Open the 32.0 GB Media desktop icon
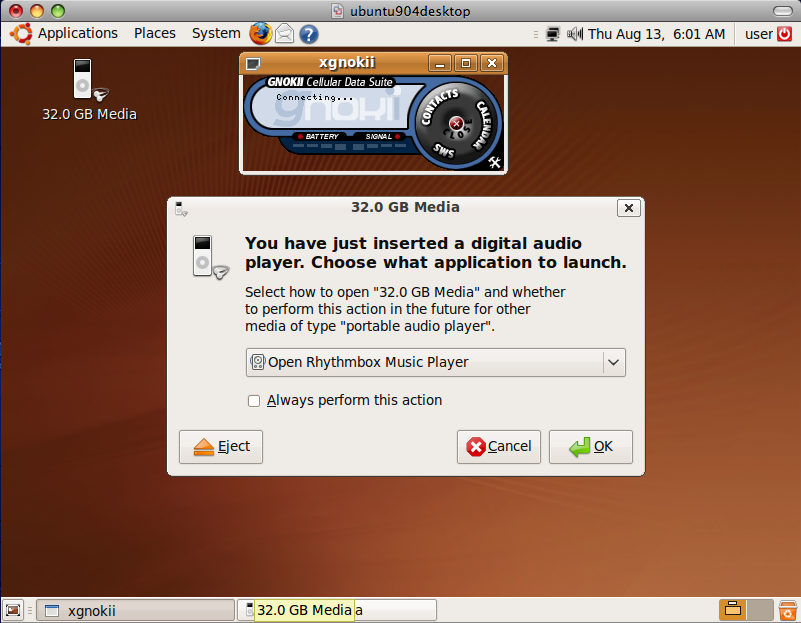This screenshot has width=801, height=623. click(x=89, y=90)
